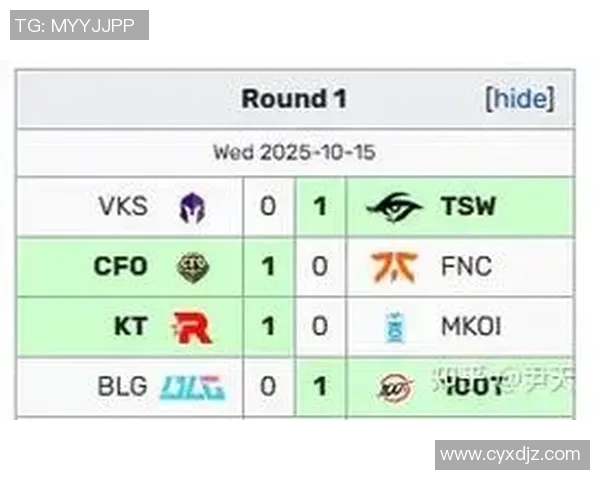The width and height of the screenshot is (600, 480).
Task: Open the TSW team name link
Action: 468,207
